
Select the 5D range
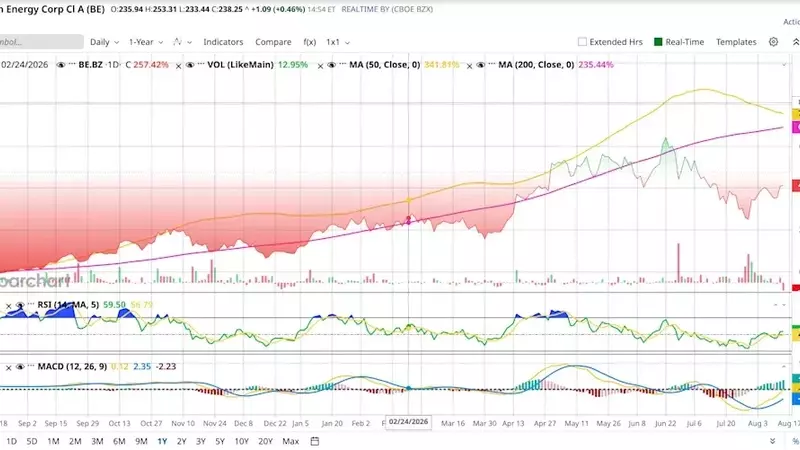pos(32,441)
